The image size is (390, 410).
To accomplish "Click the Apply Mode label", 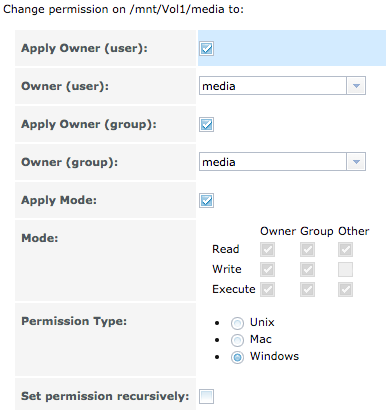I will click(59, 200).
